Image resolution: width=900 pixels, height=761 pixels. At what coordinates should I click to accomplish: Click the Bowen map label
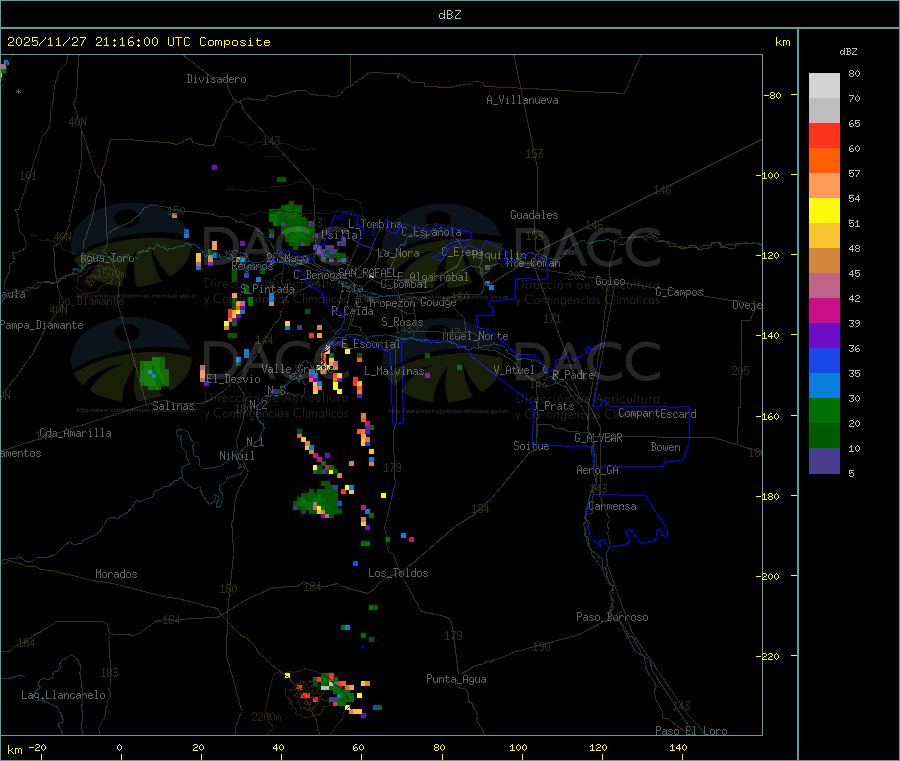point(666,447)
